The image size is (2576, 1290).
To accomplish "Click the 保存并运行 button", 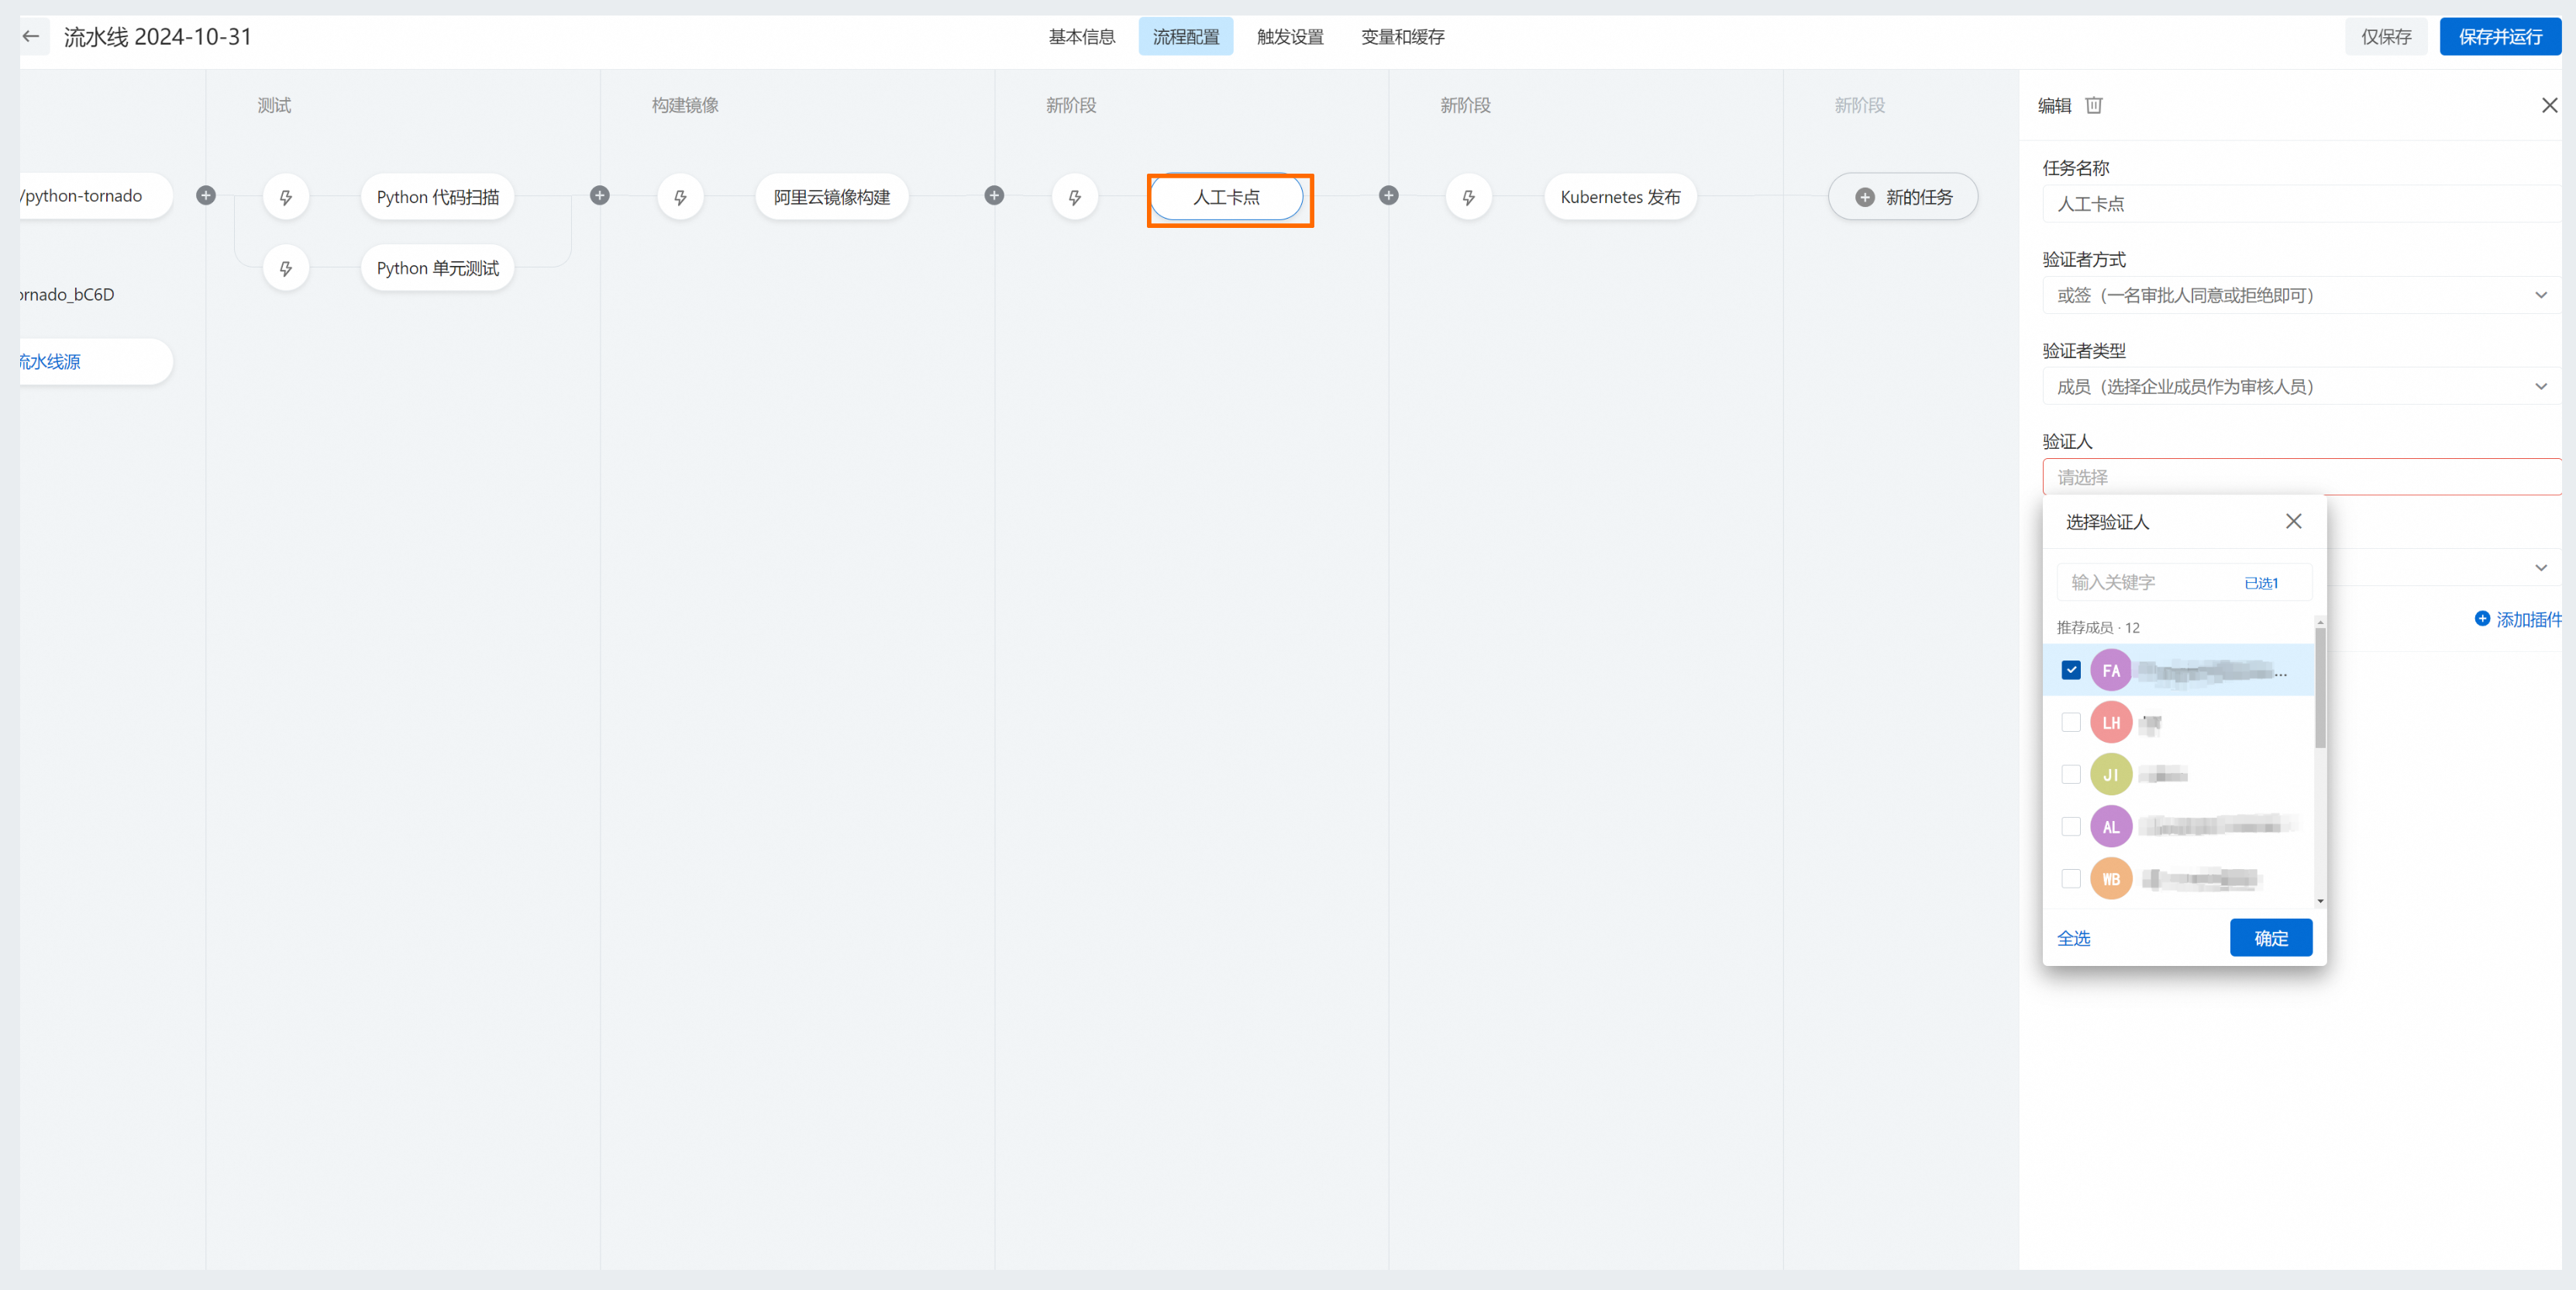I will [x=2500, y=37].
